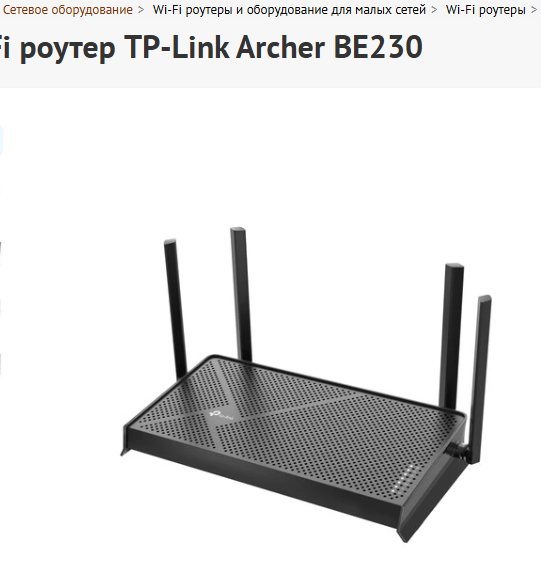Click the tp-link logo on the router
Image resolution: width=541 pixels, height=562 pixels.
tap(221, 415)
